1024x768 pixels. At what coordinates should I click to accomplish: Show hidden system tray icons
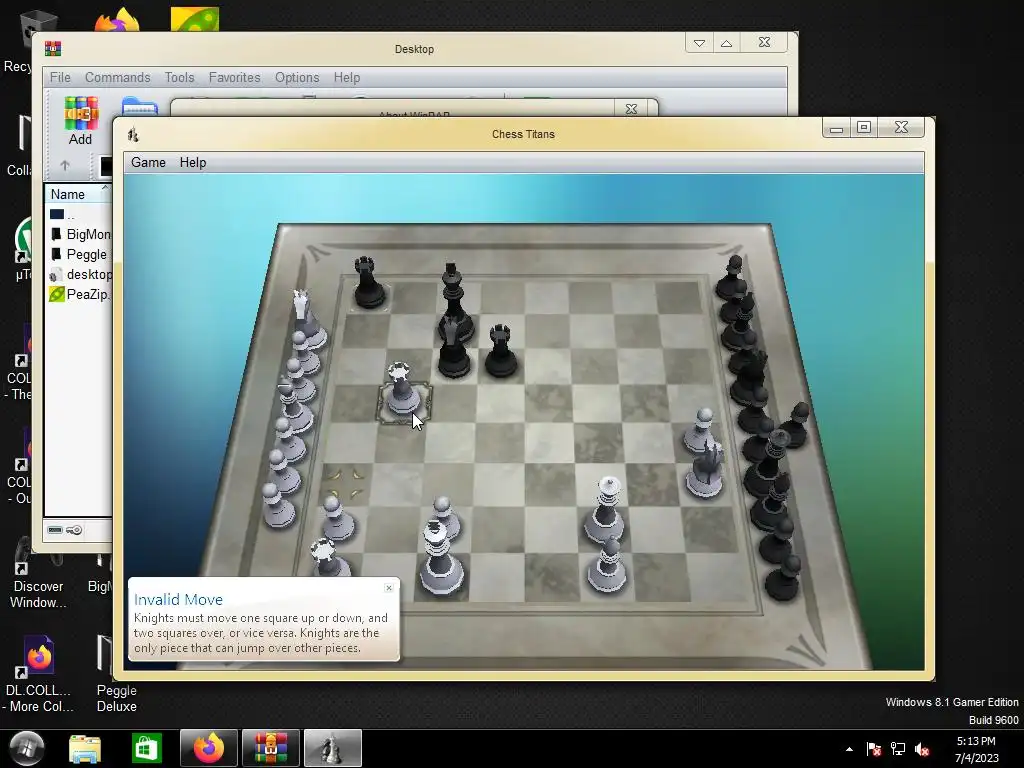coord(849,750)
